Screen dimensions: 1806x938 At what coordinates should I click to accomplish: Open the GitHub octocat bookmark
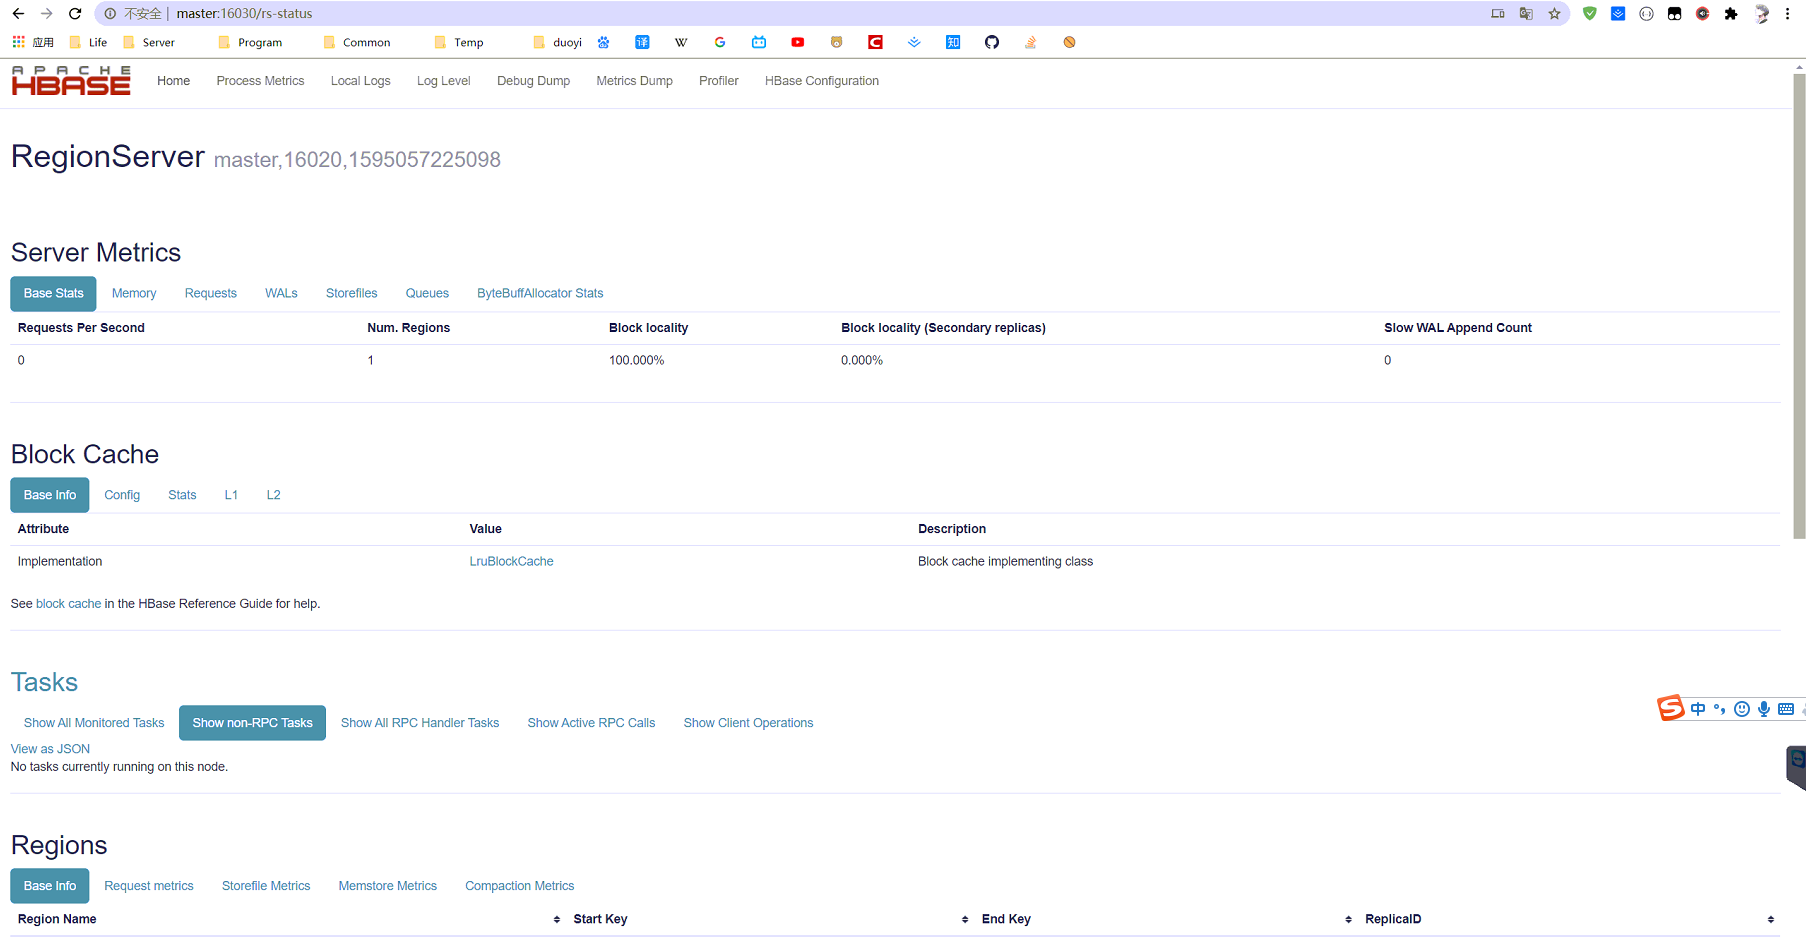point(992,42)
